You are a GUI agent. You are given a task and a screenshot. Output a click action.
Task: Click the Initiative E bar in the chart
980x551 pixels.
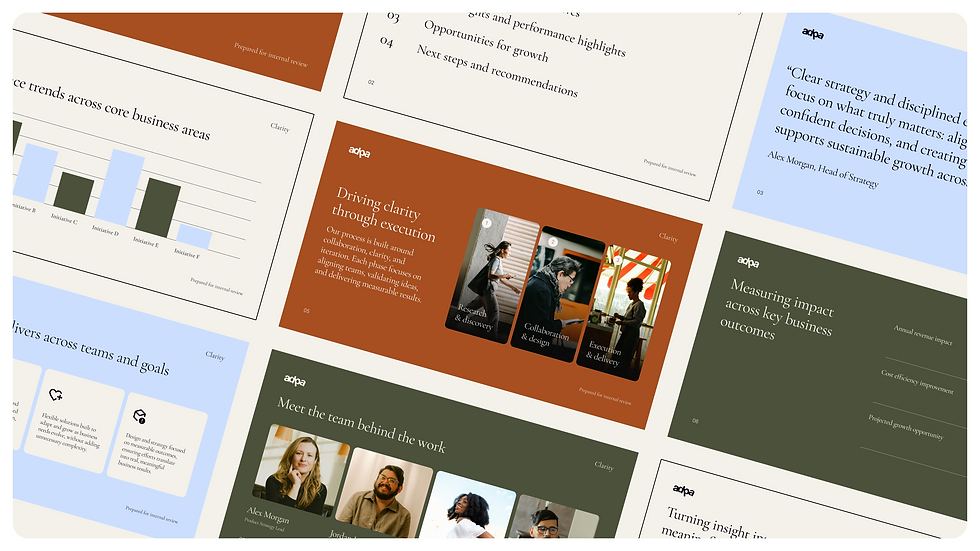158,208
